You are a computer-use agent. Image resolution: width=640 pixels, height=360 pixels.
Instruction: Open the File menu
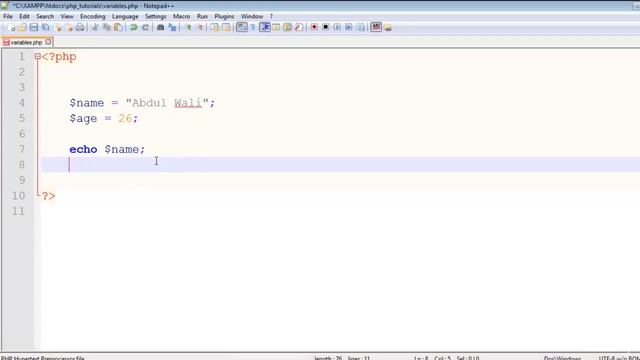coord(8,16)
